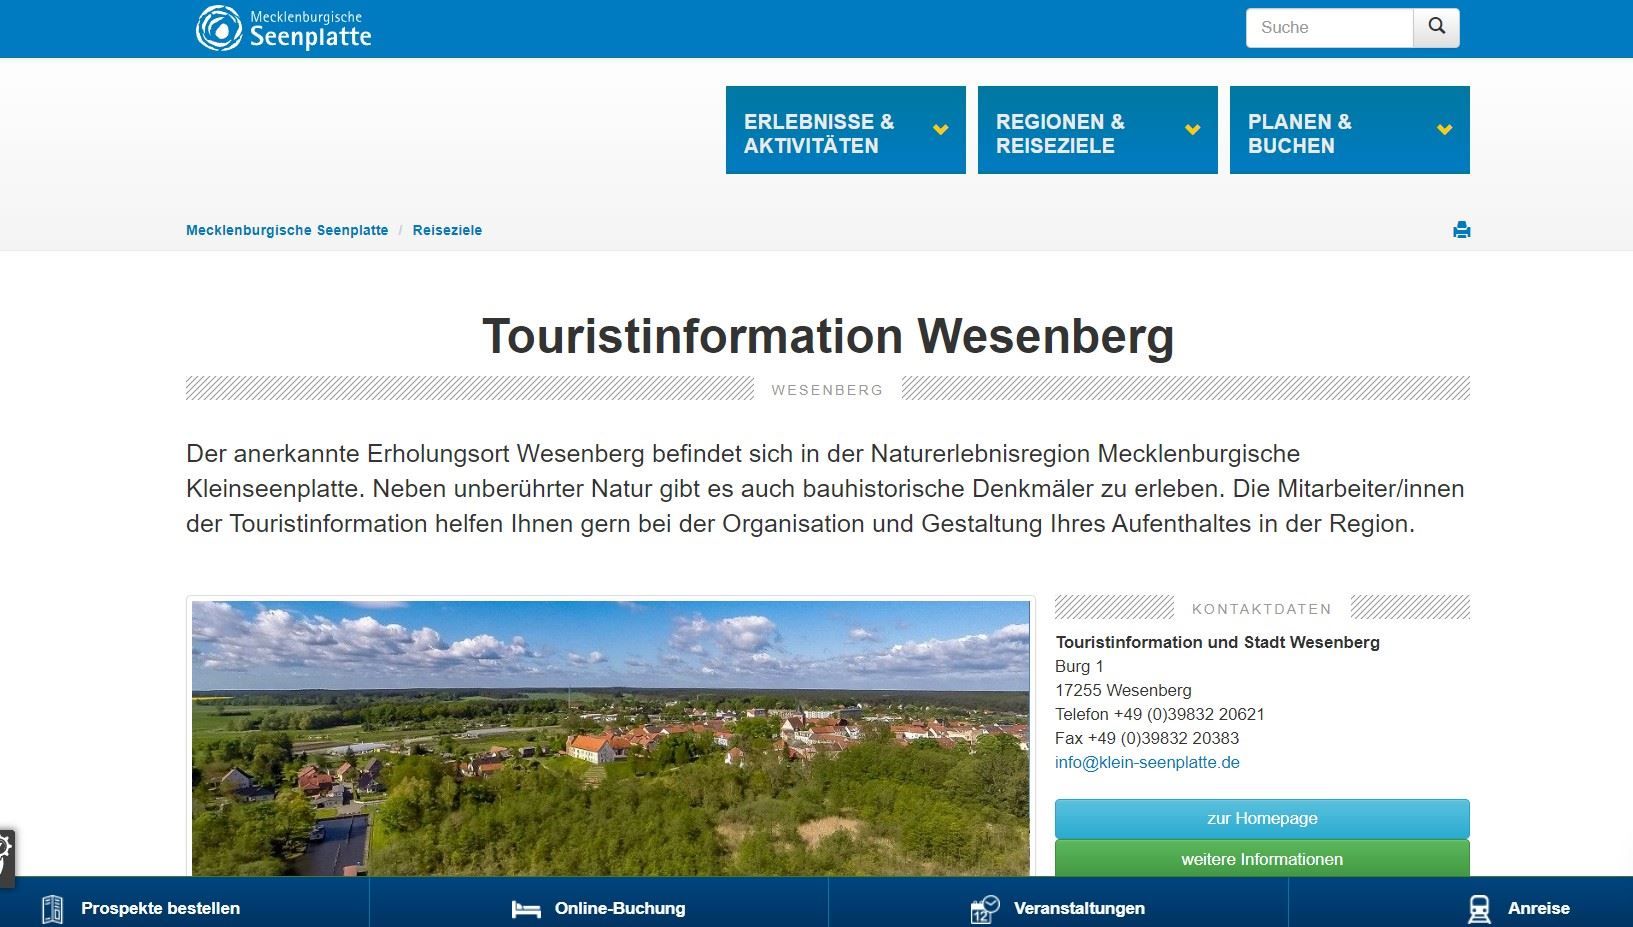
Task: Click the Mecklenburgische Seenplatte logo
Action: (x=284, y=28)
